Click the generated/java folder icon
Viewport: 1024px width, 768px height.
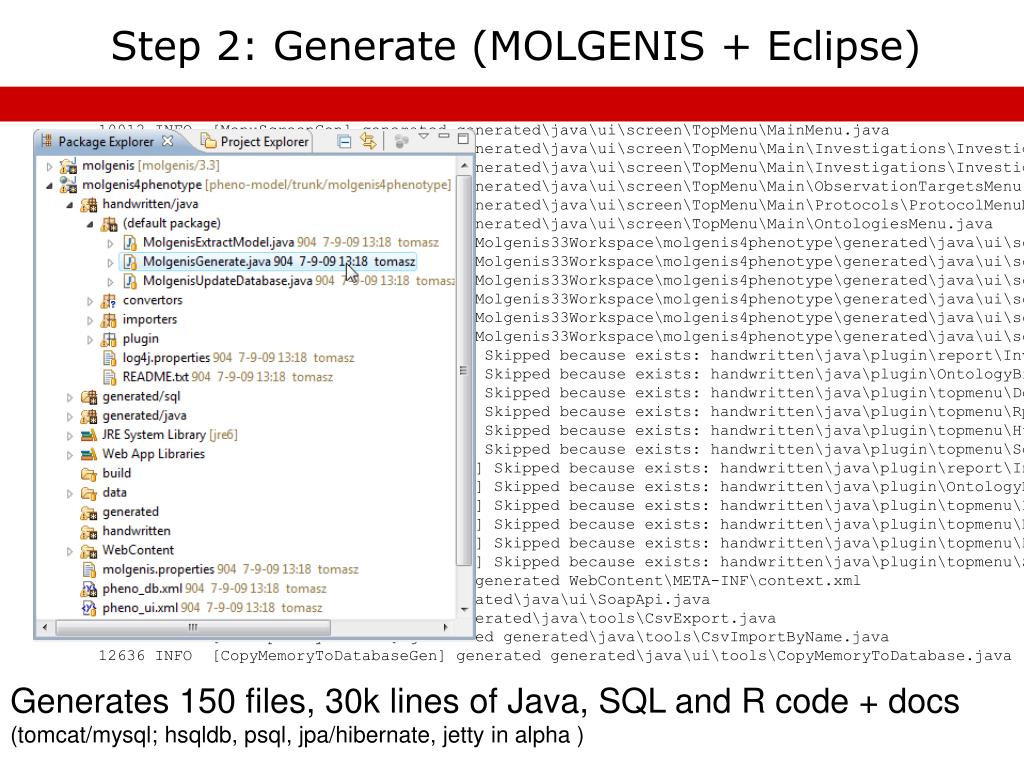pos(89,416)
